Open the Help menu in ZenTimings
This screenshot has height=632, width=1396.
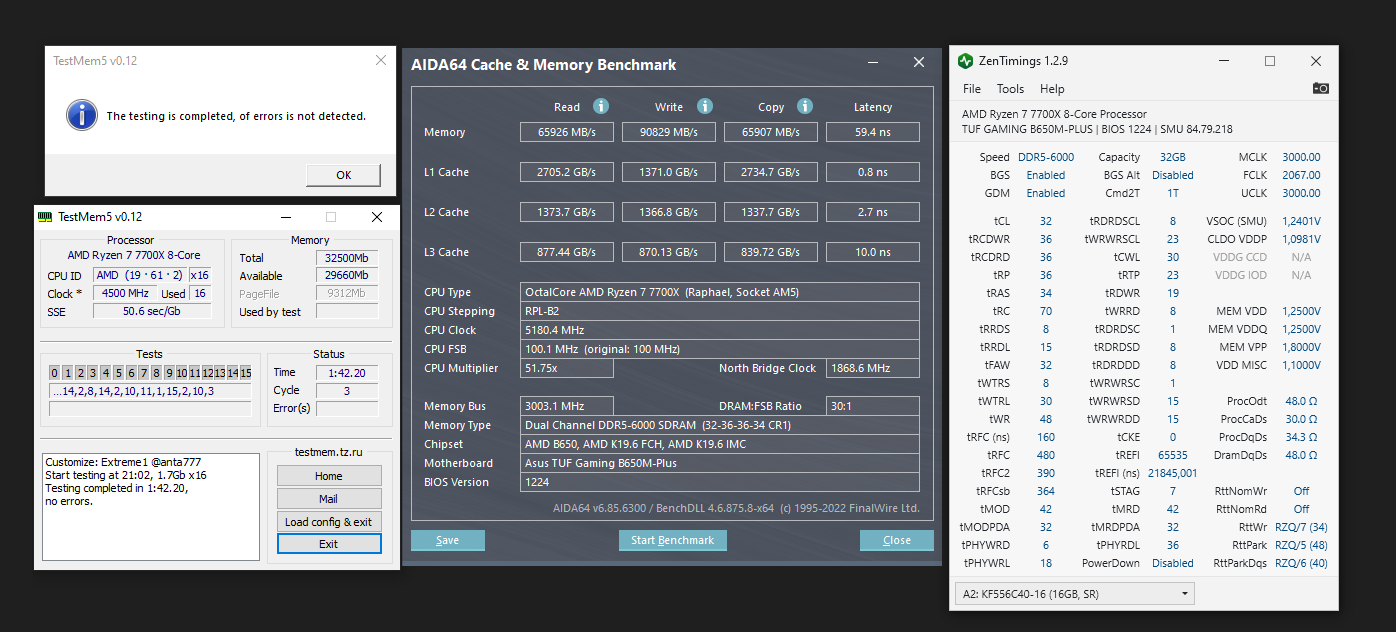click(x=1052, y=89)
